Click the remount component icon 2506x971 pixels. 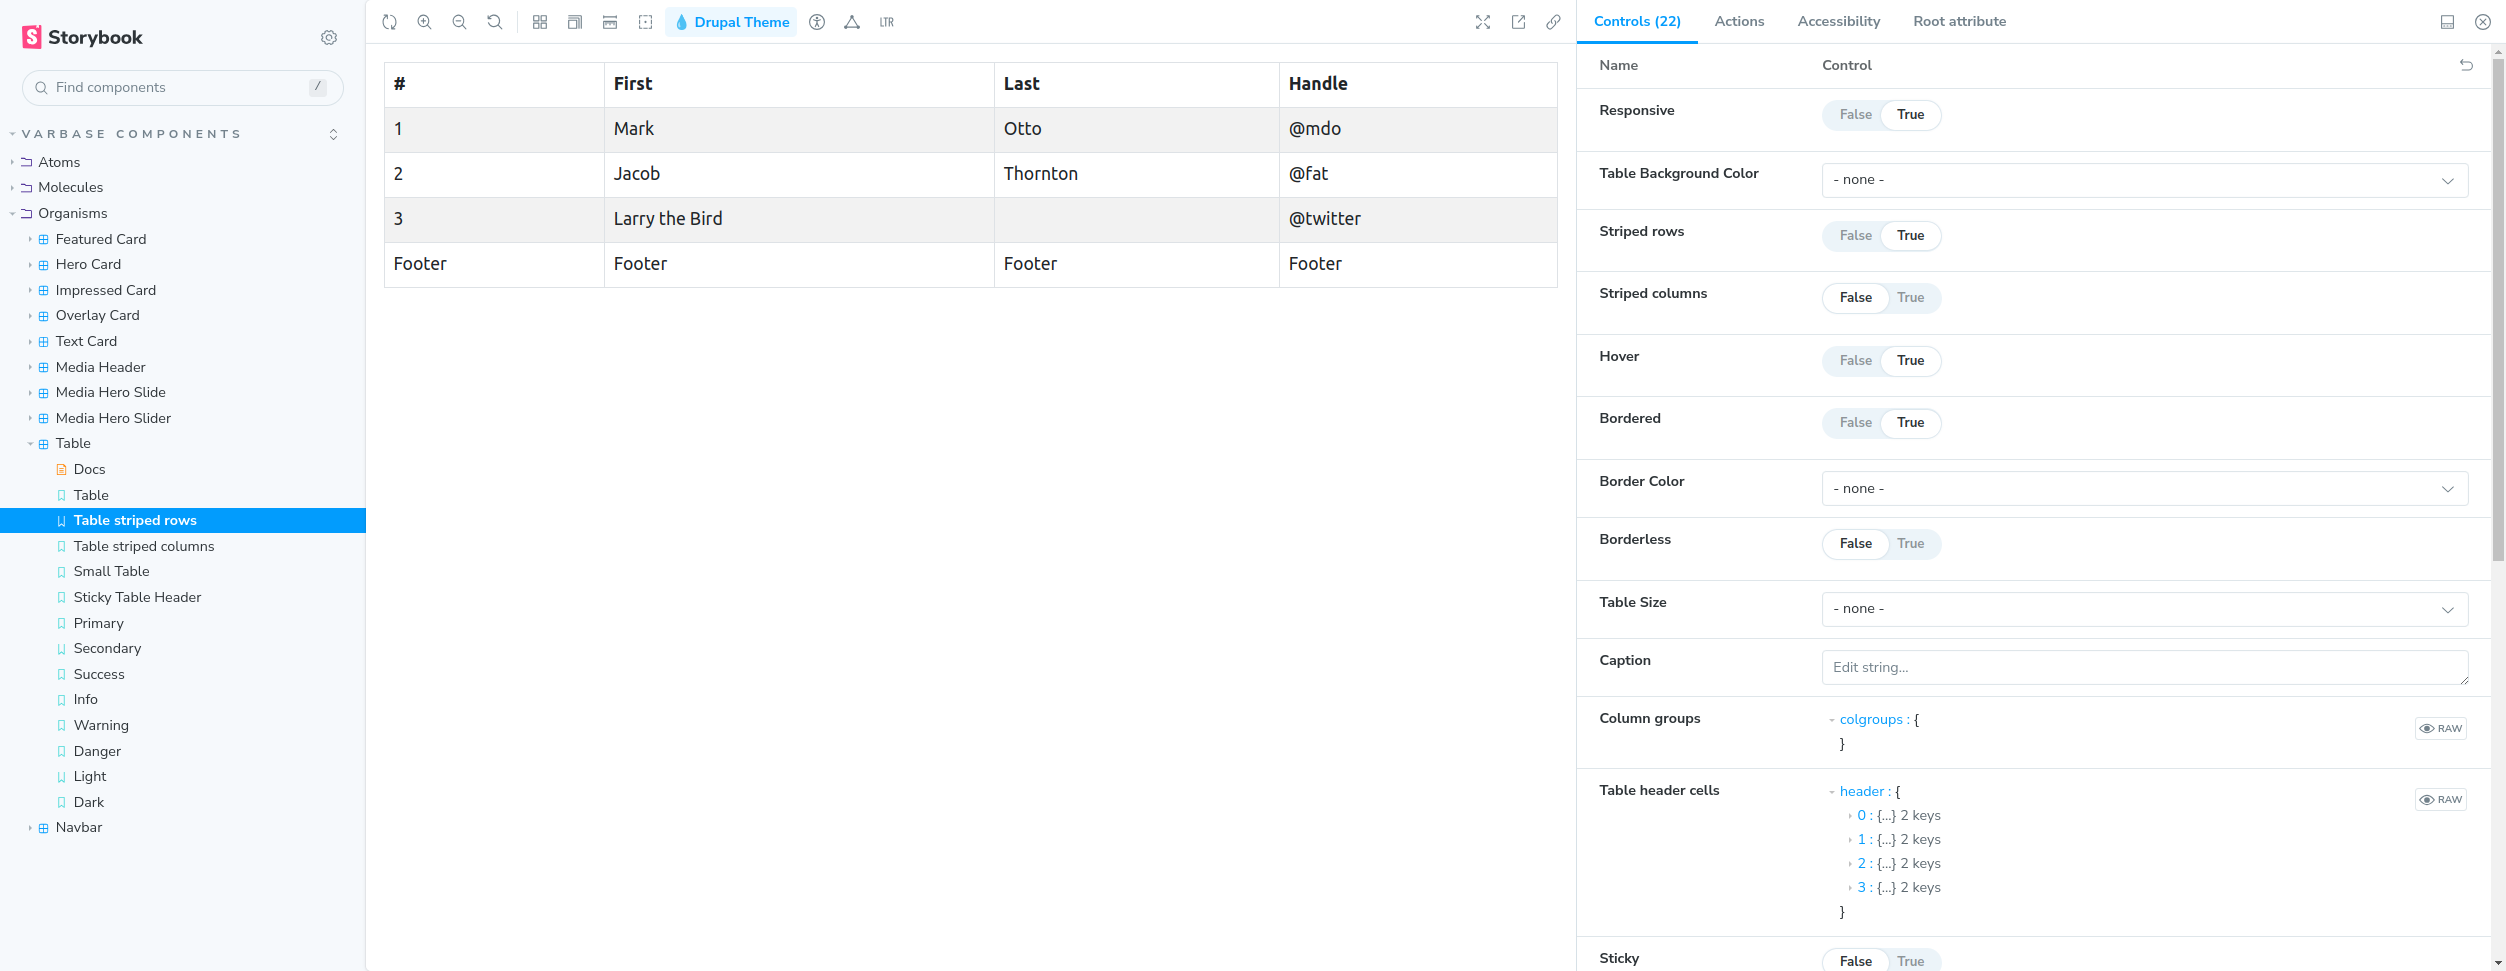(390, 22)
